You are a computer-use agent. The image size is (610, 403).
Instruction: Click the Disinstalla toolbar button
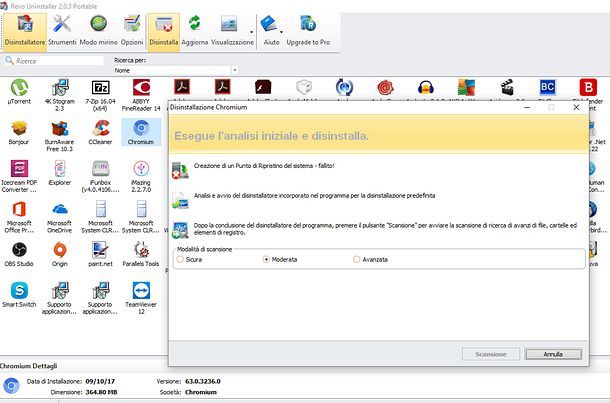pyautogui.click(x=164, y=32)
